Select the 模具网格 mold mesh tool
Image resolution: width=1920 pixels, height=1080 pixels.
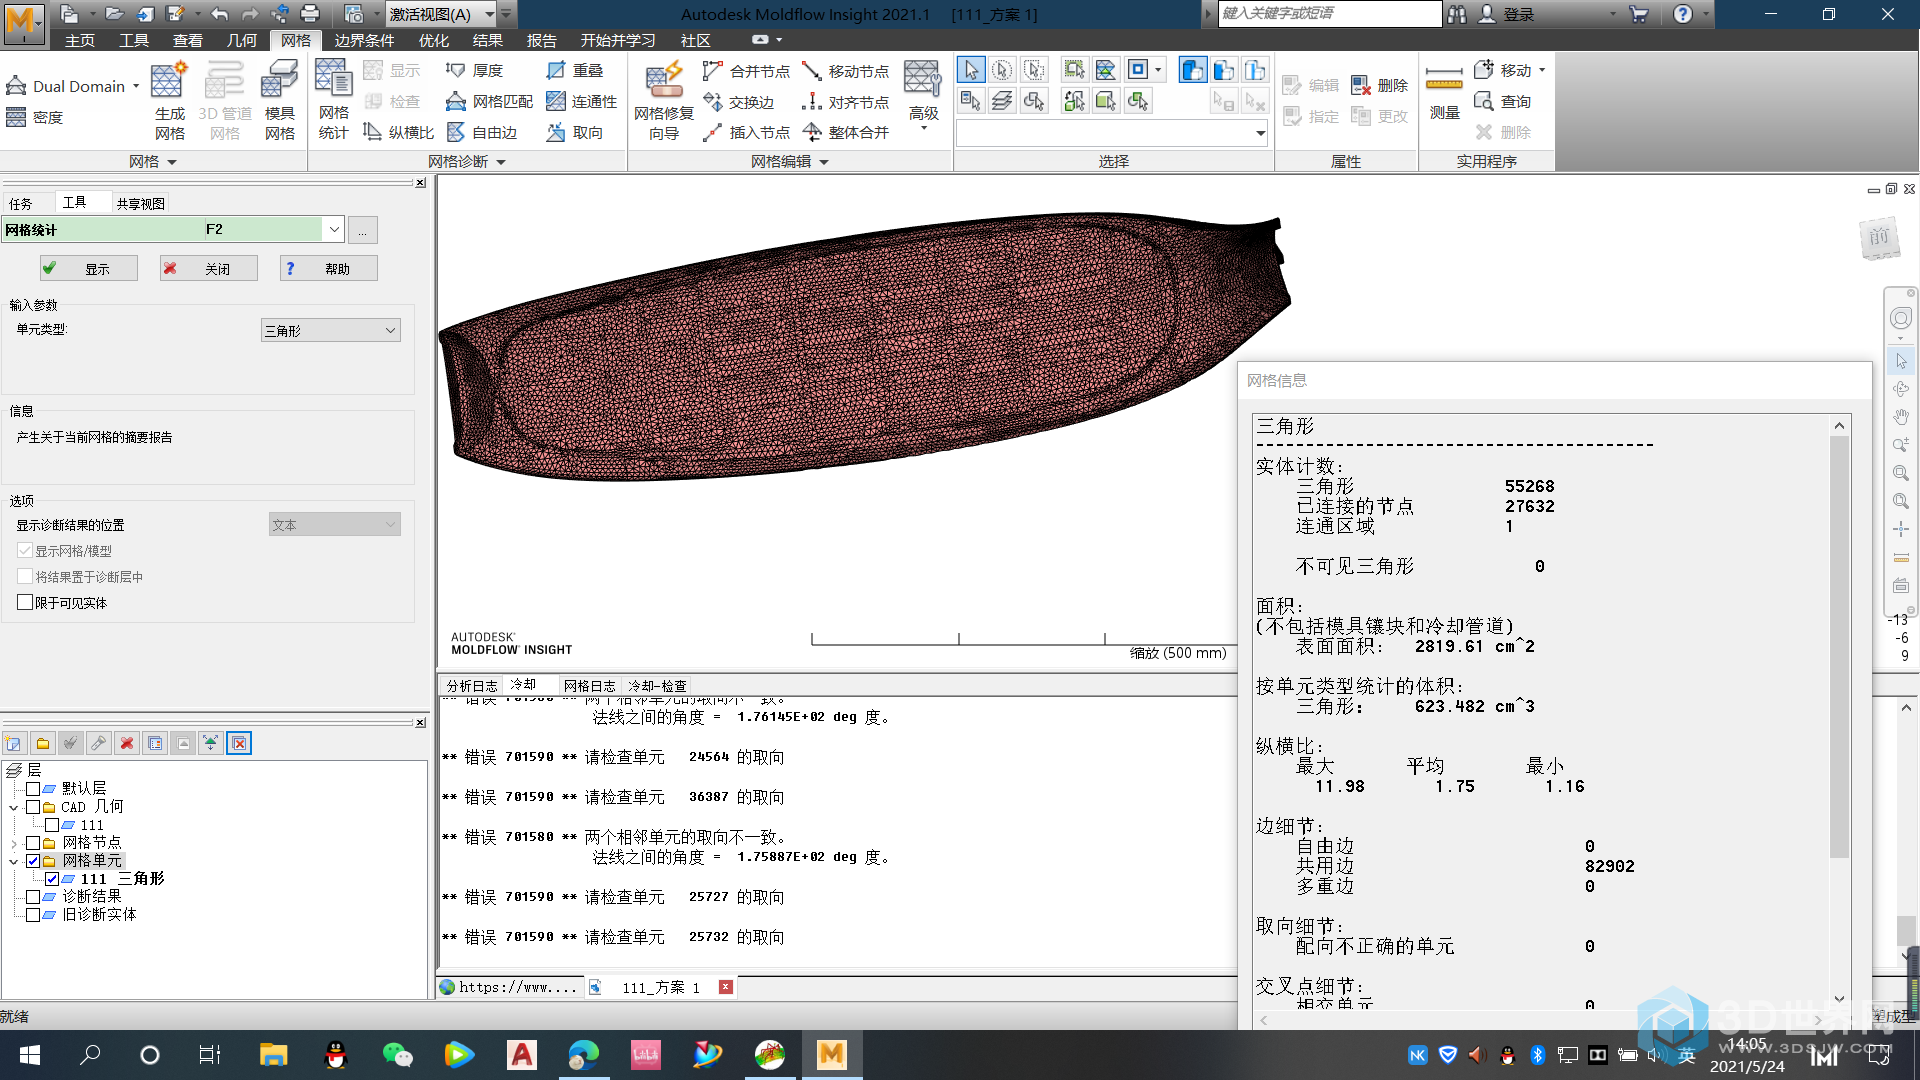279,101
